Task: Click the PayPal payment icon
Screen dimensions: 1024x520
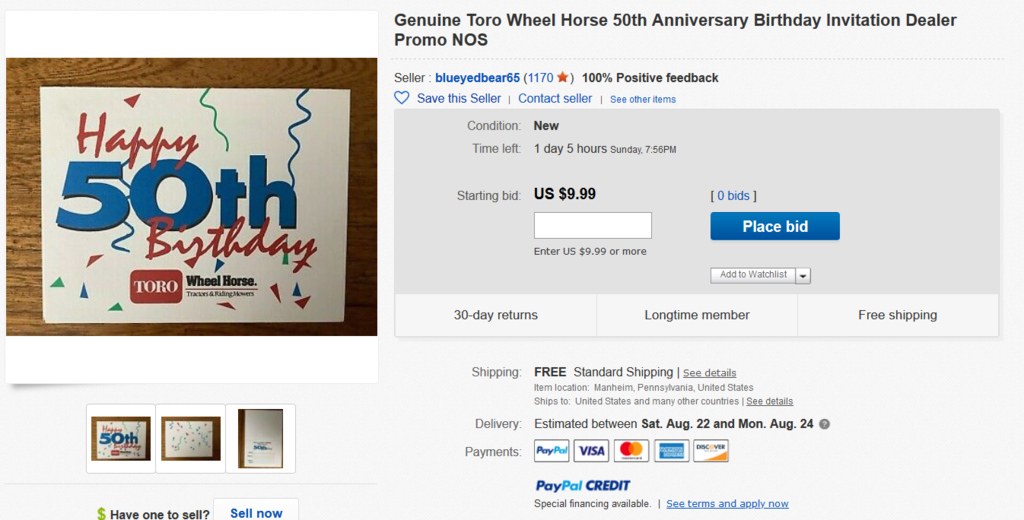Action: click(552, 451)
